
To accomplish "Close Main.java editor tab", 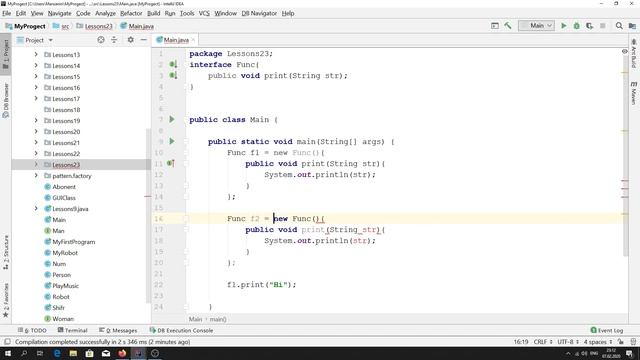I will click(x=193, y=40).
